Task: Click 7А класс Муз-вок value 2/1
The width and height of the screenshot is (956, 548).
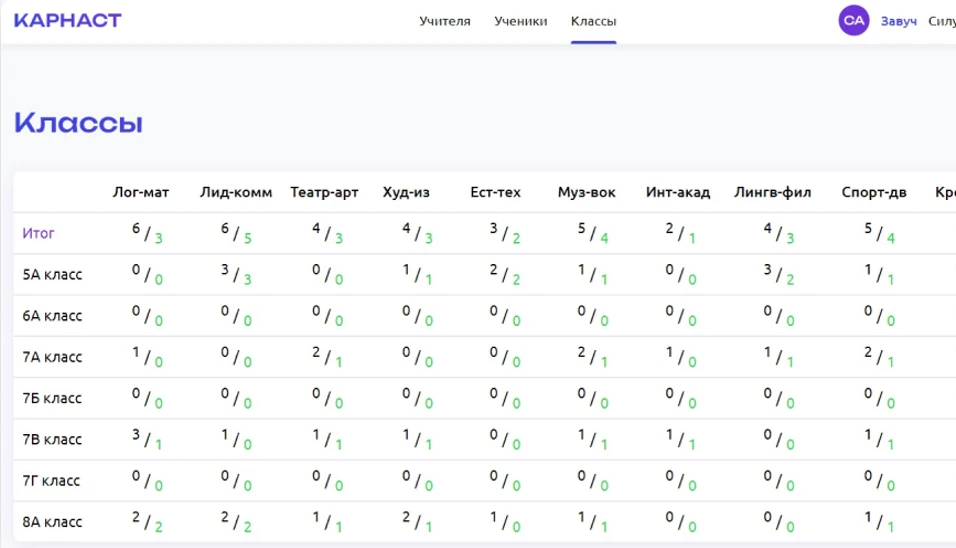Action: 593,357
